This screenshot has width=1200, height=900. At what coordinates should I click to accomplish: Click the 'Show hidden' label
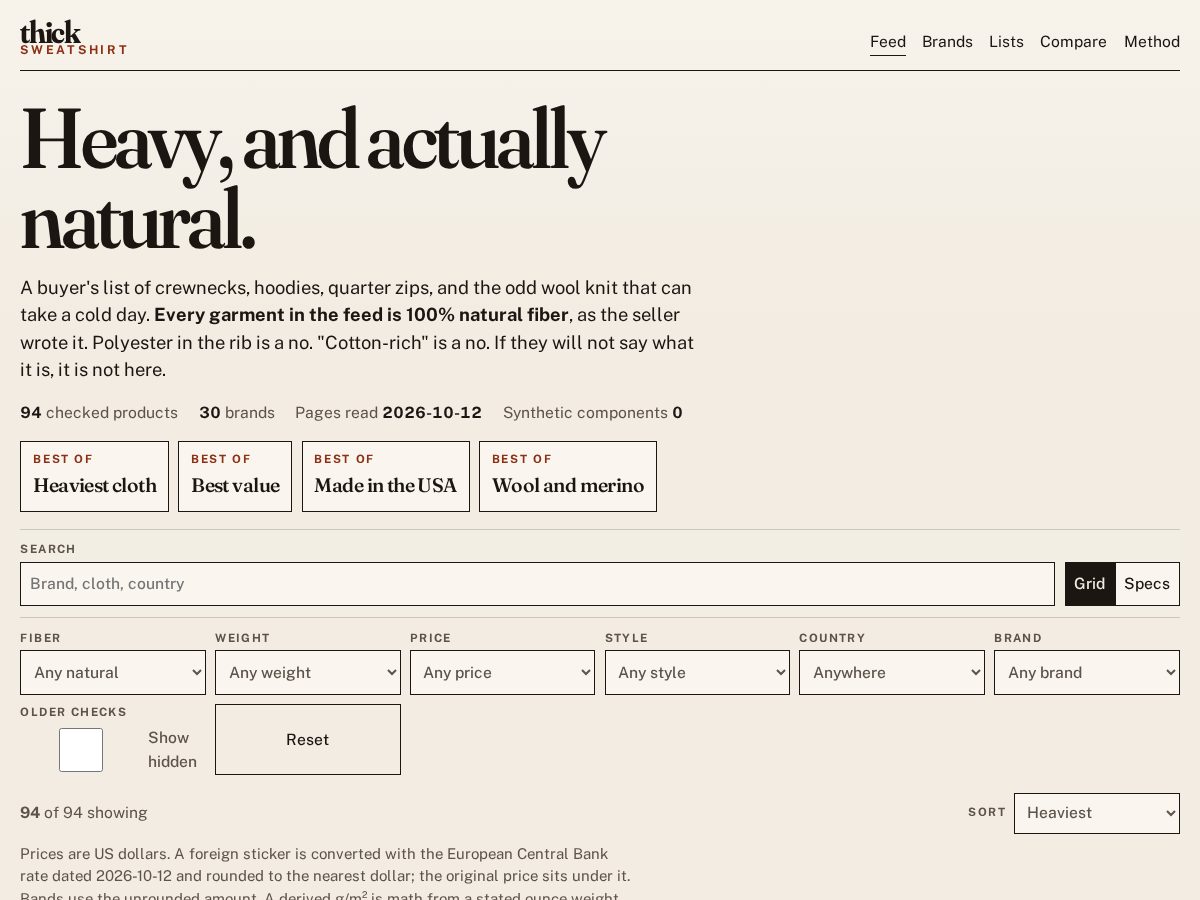tap(172, 750)
